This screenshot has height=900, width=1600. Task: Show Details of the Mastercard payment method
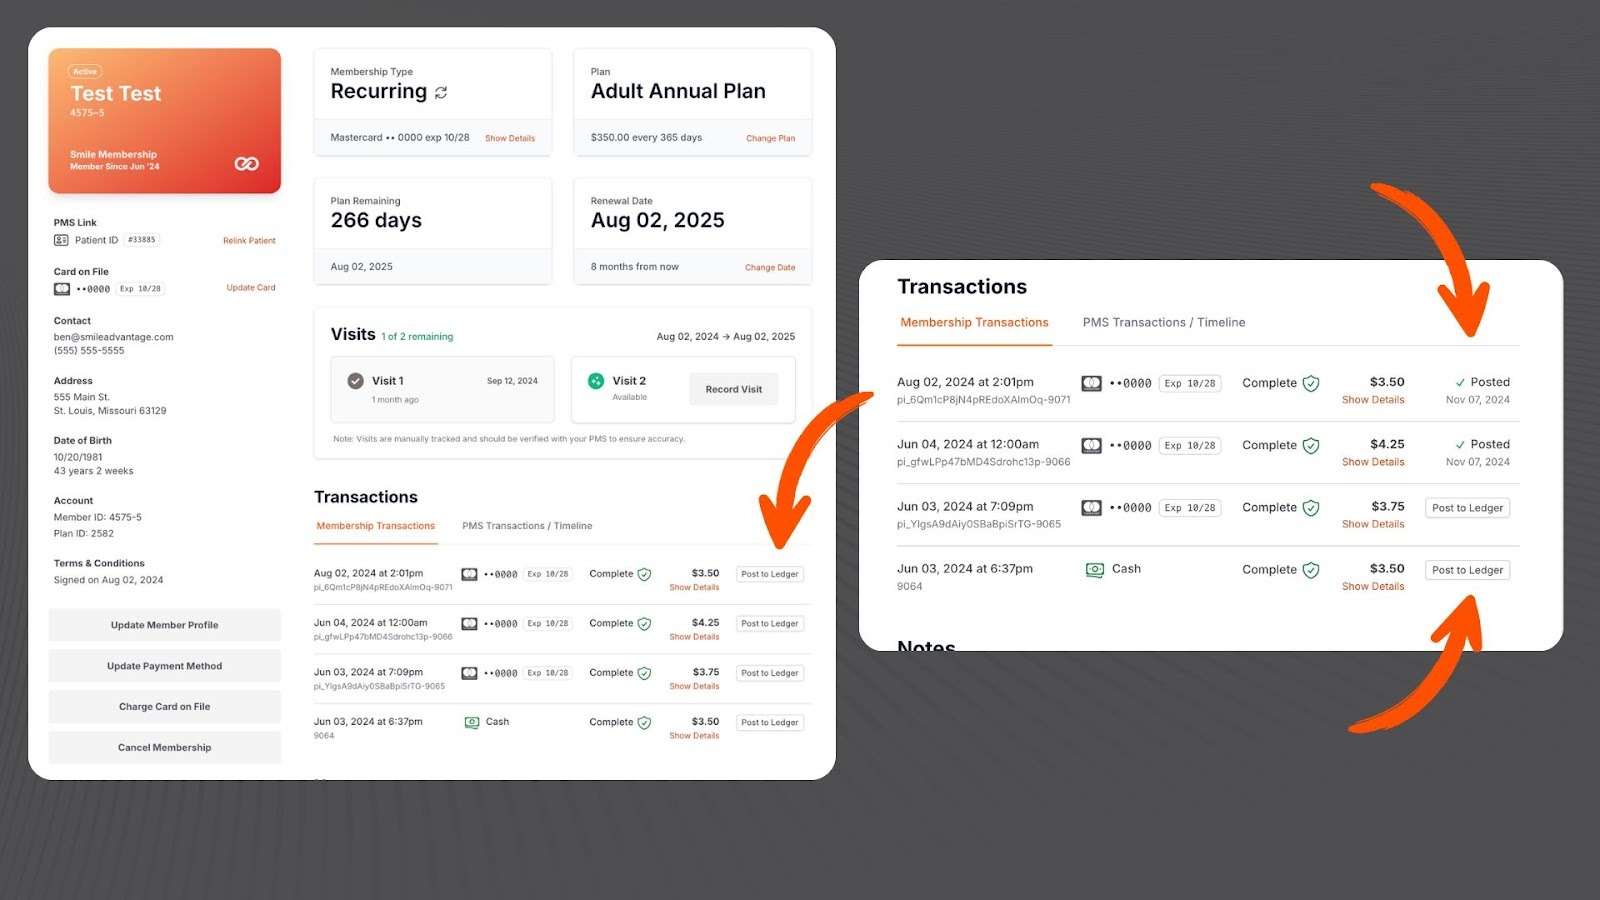click(510, 138)
